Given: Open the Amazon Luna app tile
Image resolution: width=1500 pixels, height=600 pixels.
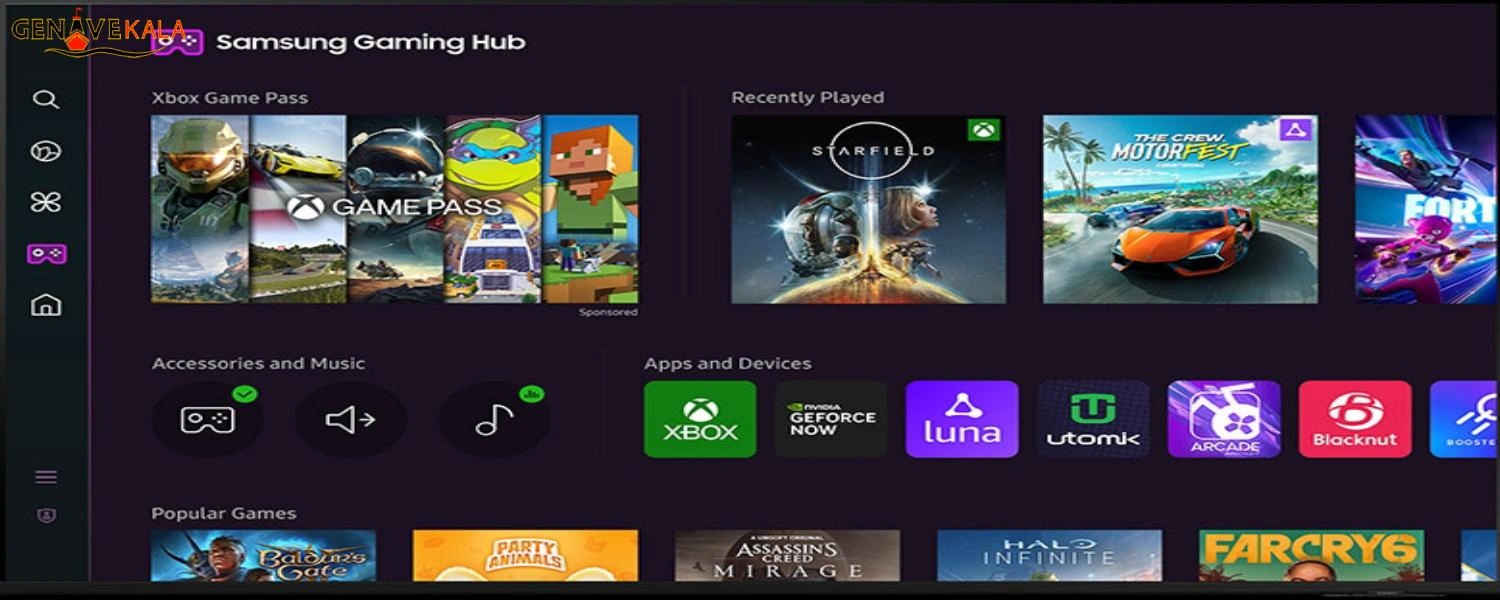Looking at the screenshot, I should pos(962,419).
